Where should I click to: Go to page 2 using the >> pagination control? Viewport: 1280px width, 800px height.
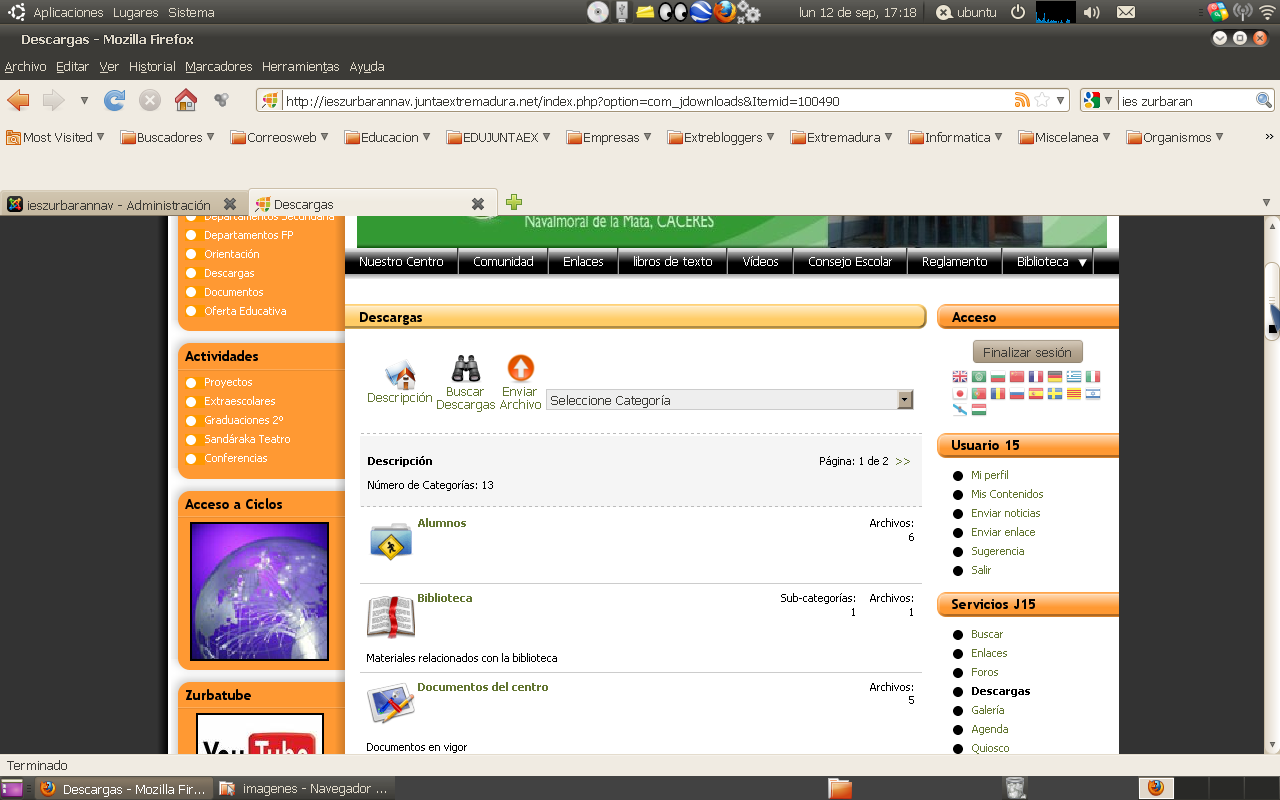899,461
